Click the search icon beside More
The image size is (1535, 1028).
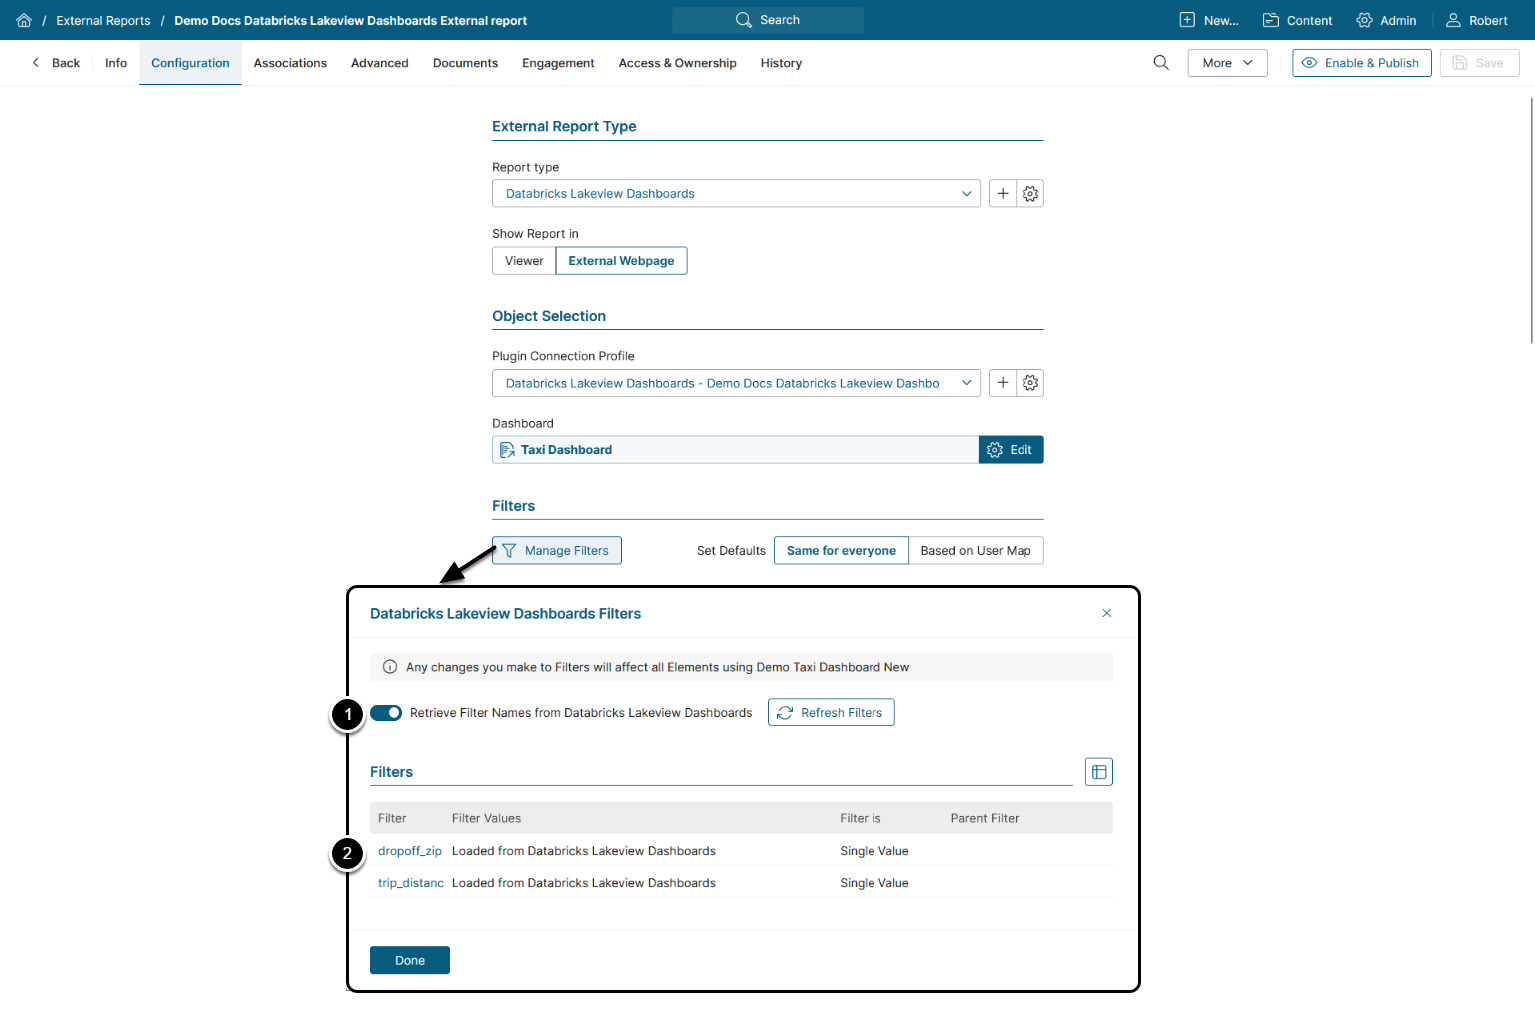click(x=1161, y=63)
